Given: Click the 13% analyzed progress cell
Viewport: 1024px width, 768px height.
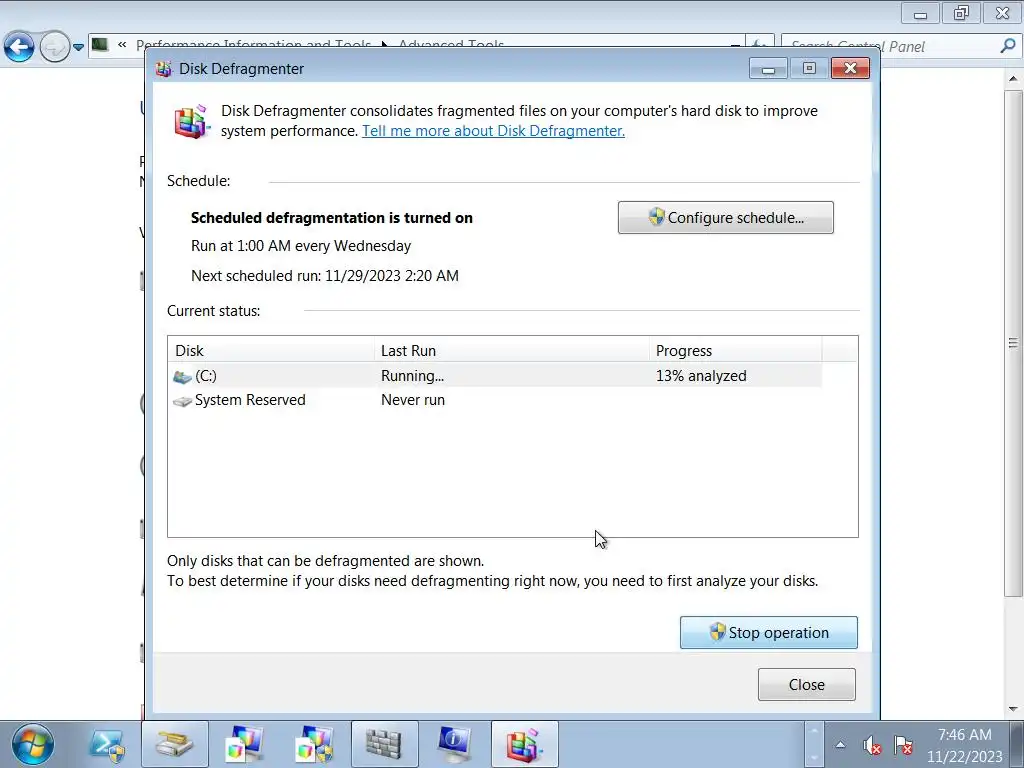Looking at the screenshot, I should [x=701, y=376].
